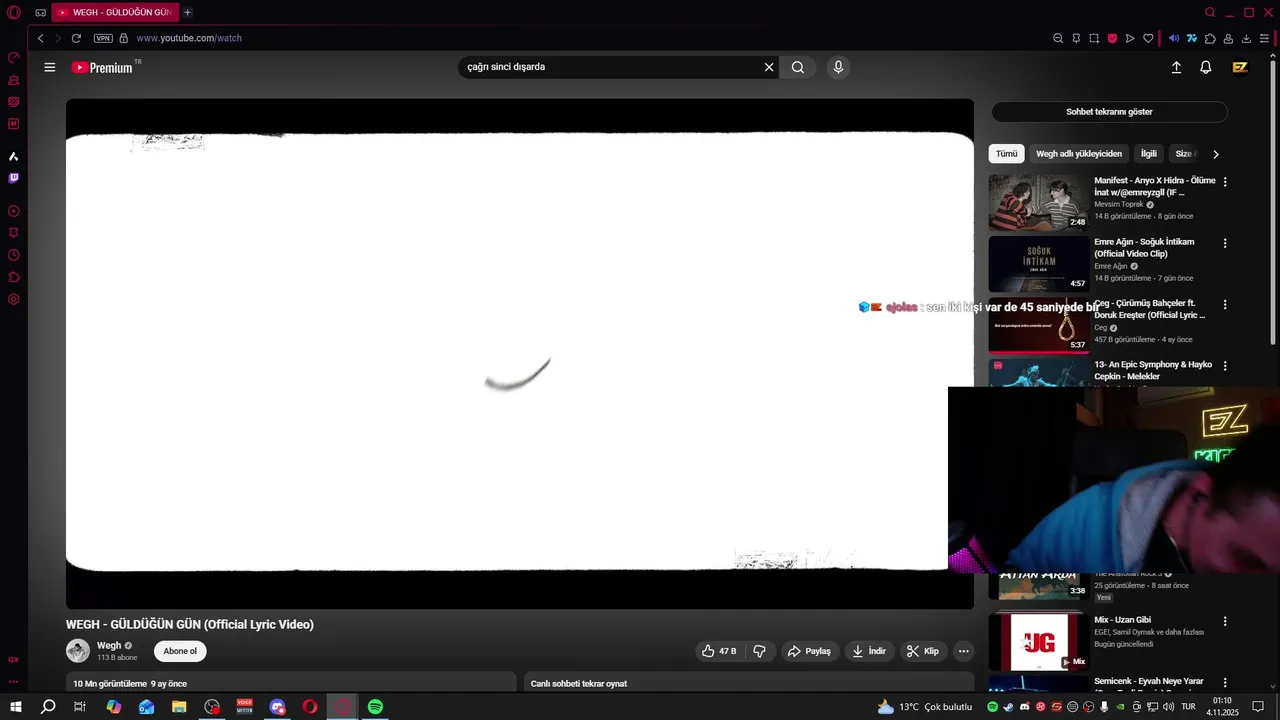Image resolution: width=1280 pixels, height=720 pixels.
Task: Click the İndir download button
Action: 869,651
